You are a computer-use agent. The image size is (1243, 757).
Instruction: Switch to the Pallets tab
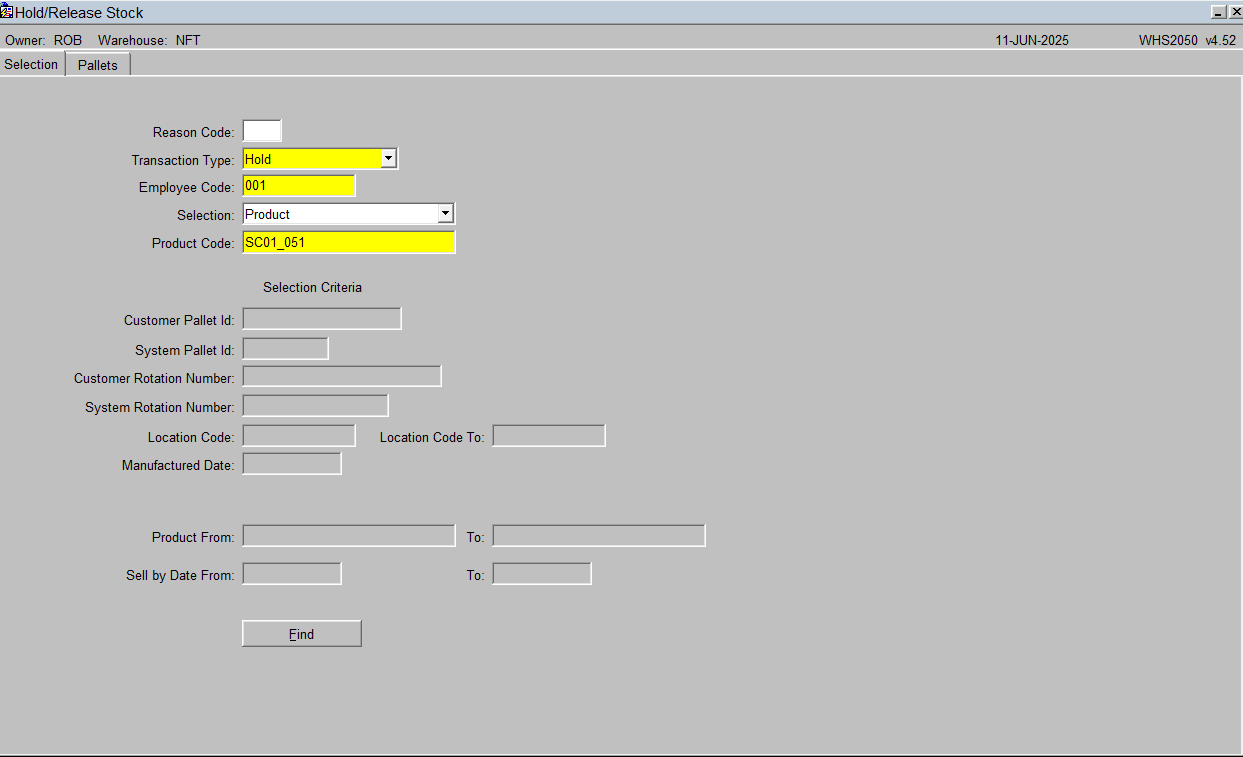[98, 65]
